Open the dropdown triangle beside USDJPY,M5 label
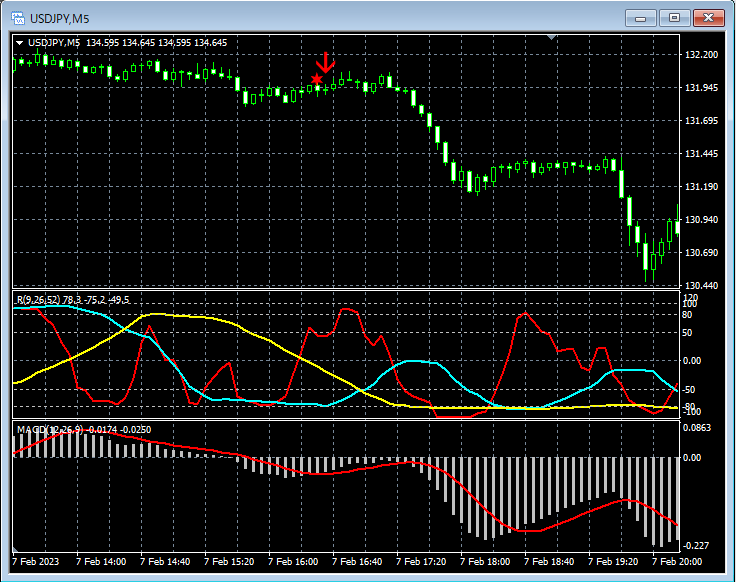737x582 pixels. (x=19, y=43)
